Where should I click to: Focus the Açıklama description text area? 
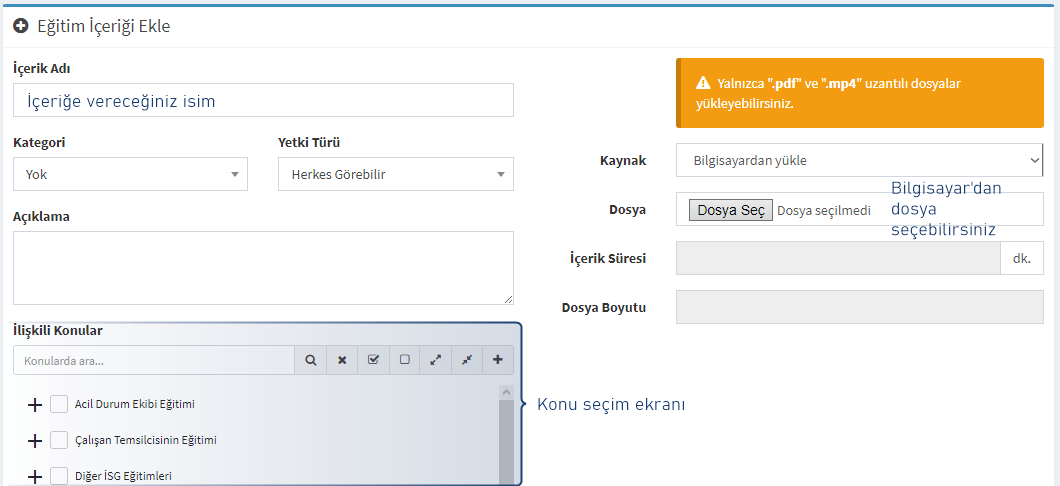(263, 268)
